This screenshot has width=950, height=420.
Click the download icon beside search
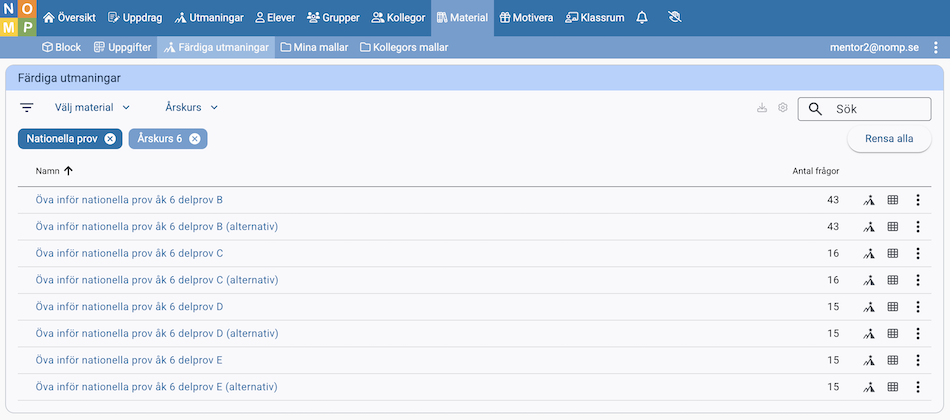(x=762, y=108)
